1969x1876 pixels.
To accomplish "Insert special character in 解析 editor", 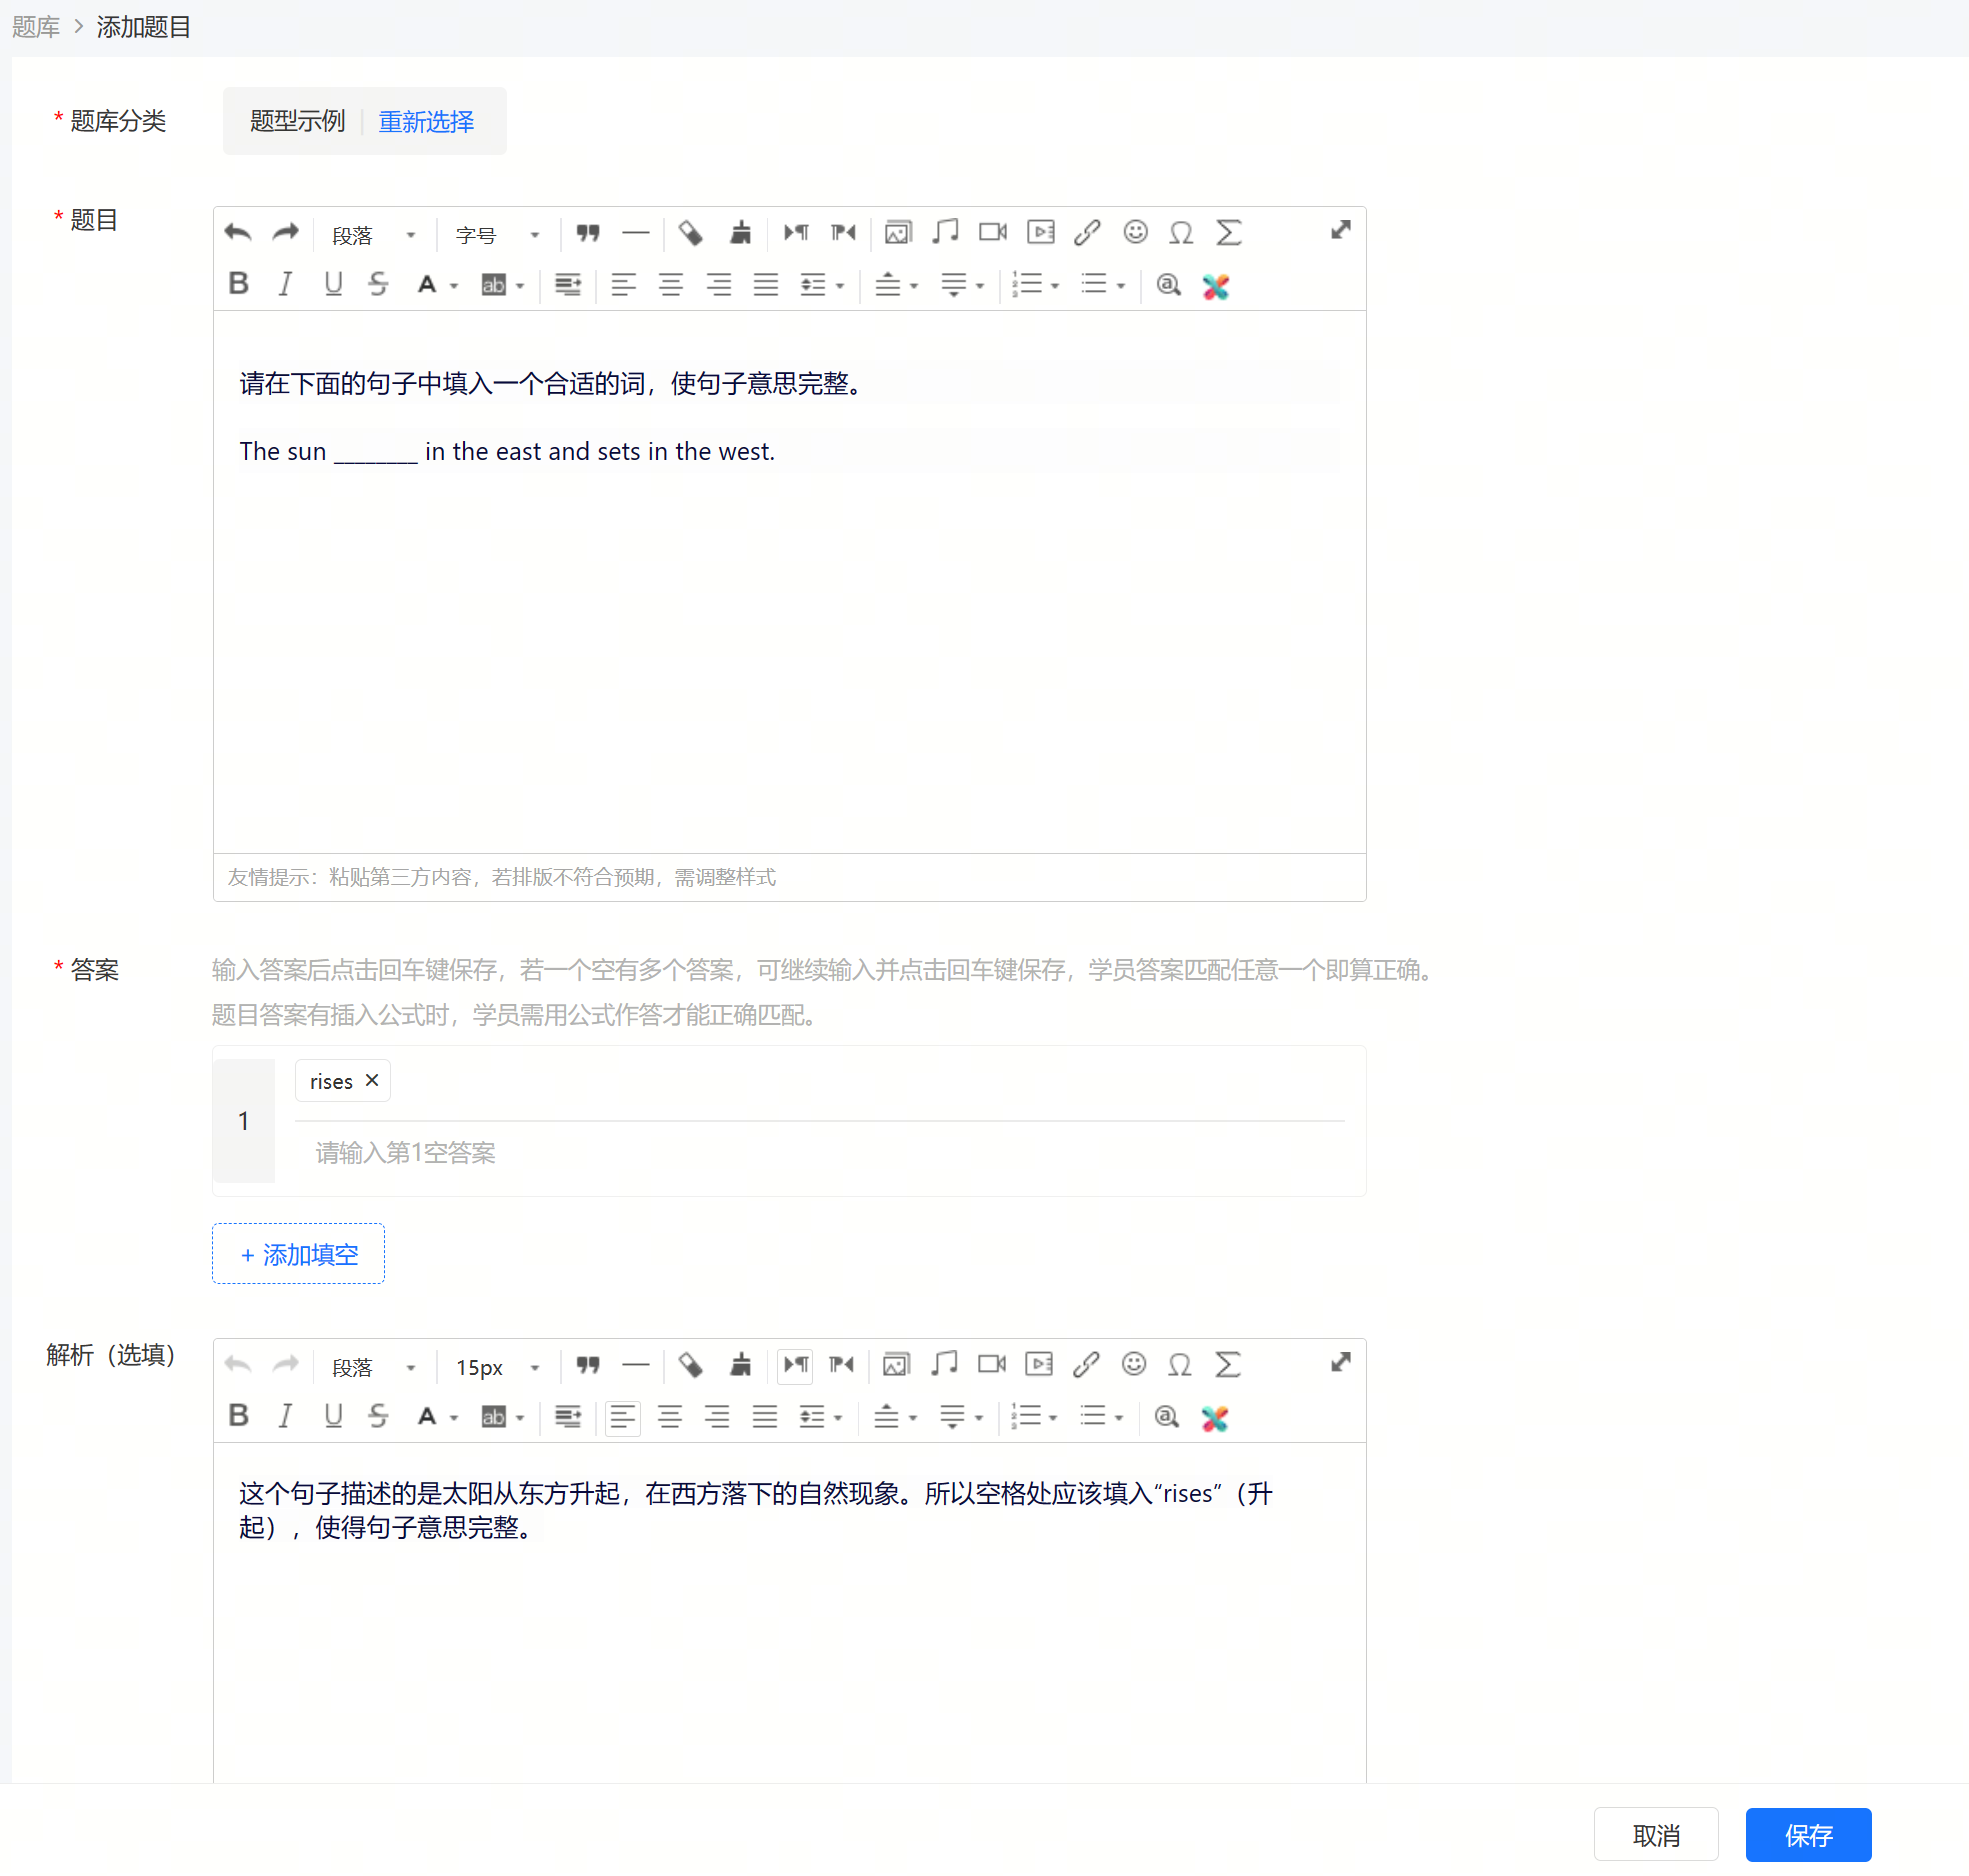I will pos(1180,1365).
